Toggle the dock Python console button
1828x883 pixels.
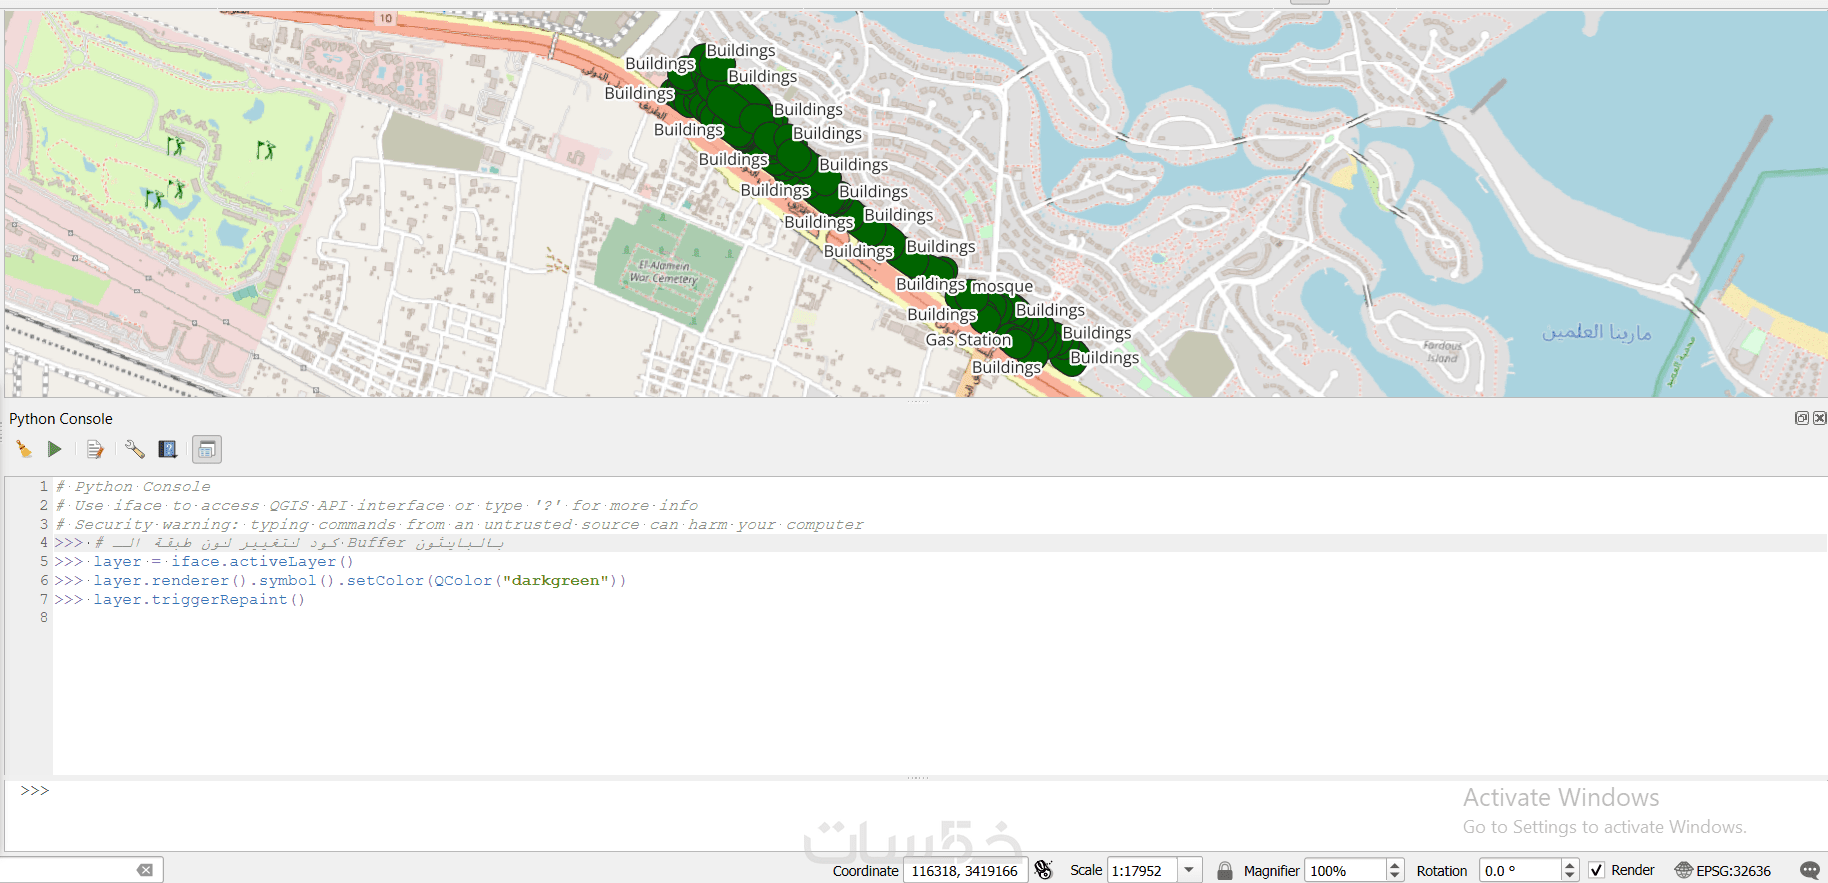[x=207, y=450]
